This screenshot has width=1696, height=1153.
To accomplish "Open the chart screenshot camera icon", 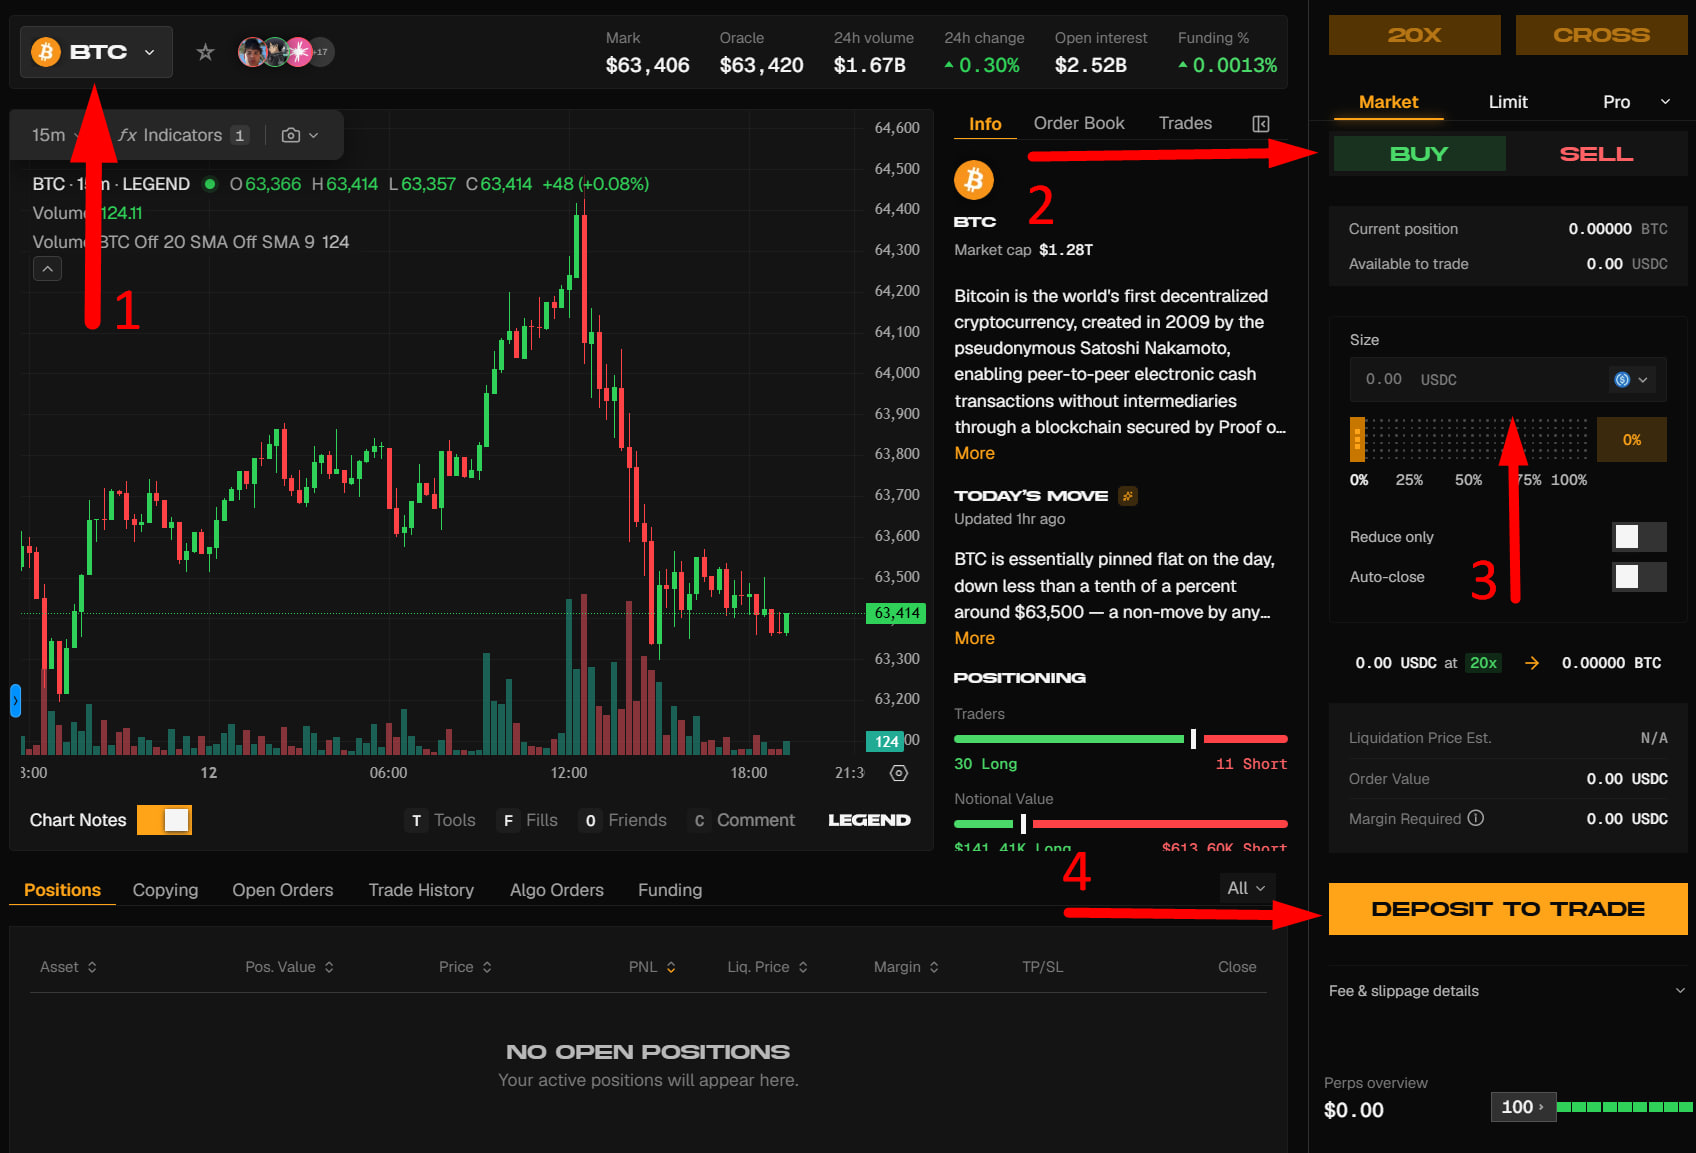I will click(x=291, y=135).
